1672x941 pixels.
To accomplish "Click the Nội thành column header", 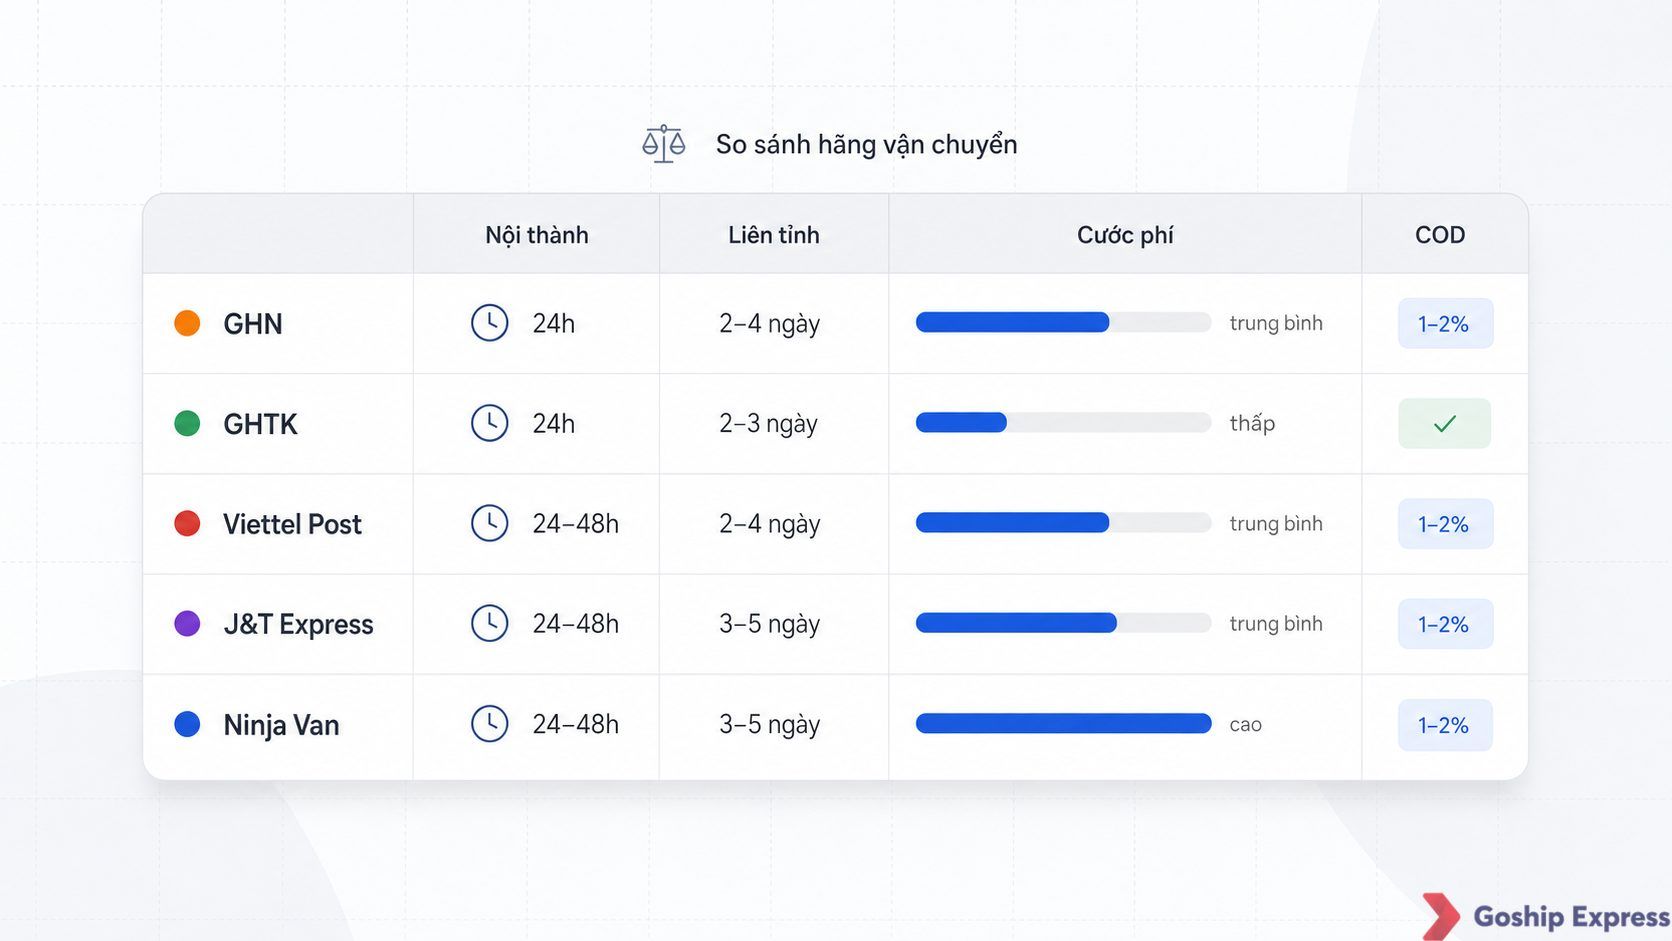I will click(x=537, y=235).
